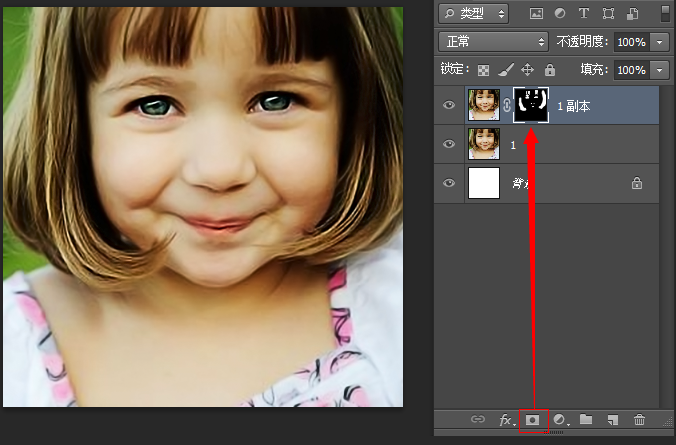Image resolution: width=676 pixels, height=445 pixels.
Task: Select layer 1 thumbnail
Action: (484, 144)
